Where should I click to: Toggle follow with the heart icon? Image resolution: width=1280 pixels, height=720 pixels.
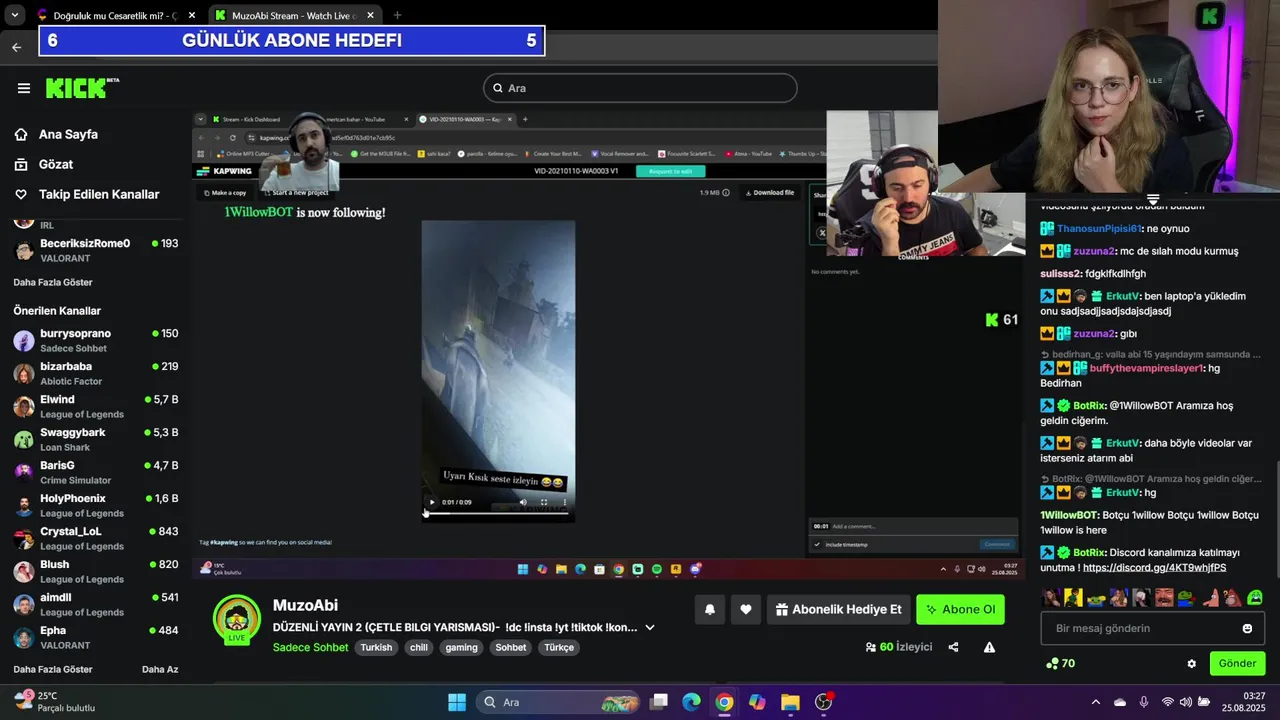[746, 609]
